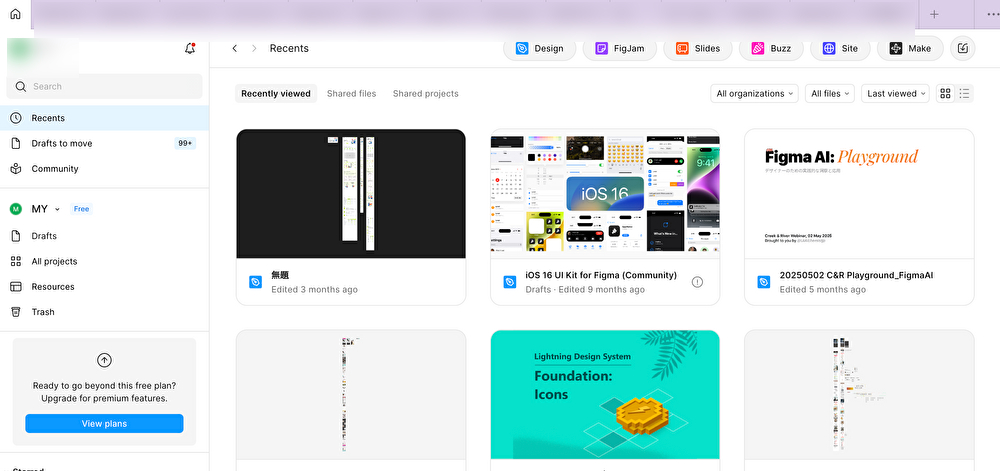Create a new Buzz file
1000x471 pixels.
point(771,48)
